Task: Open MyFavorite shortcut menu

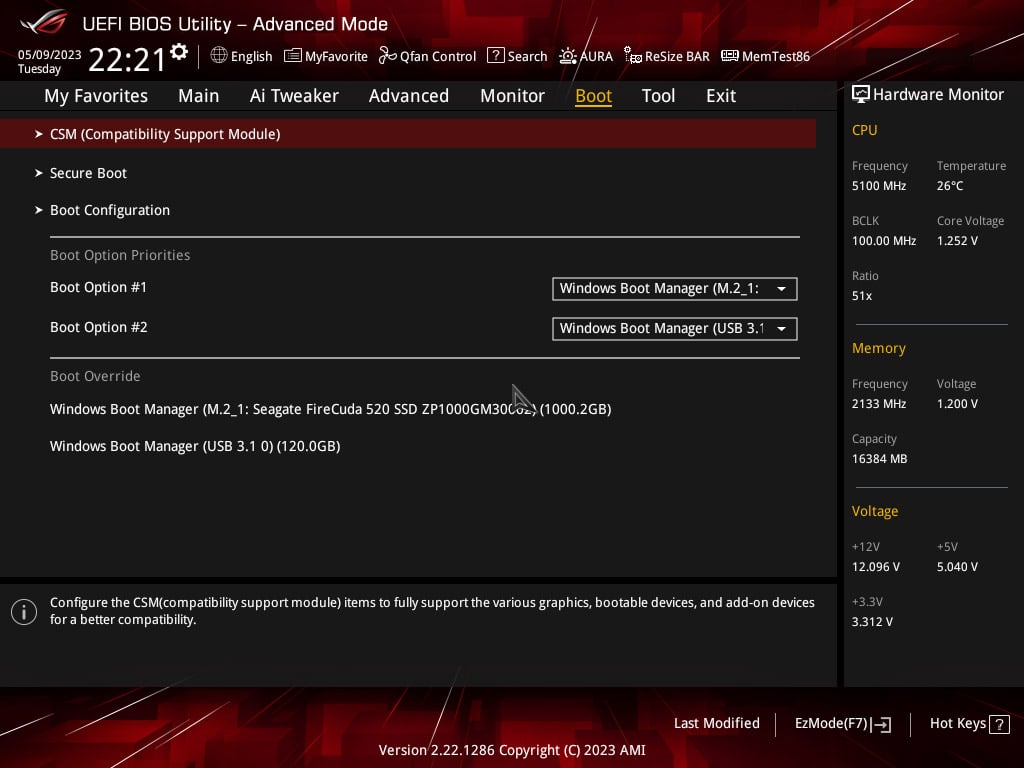Action: coord(326,56)
